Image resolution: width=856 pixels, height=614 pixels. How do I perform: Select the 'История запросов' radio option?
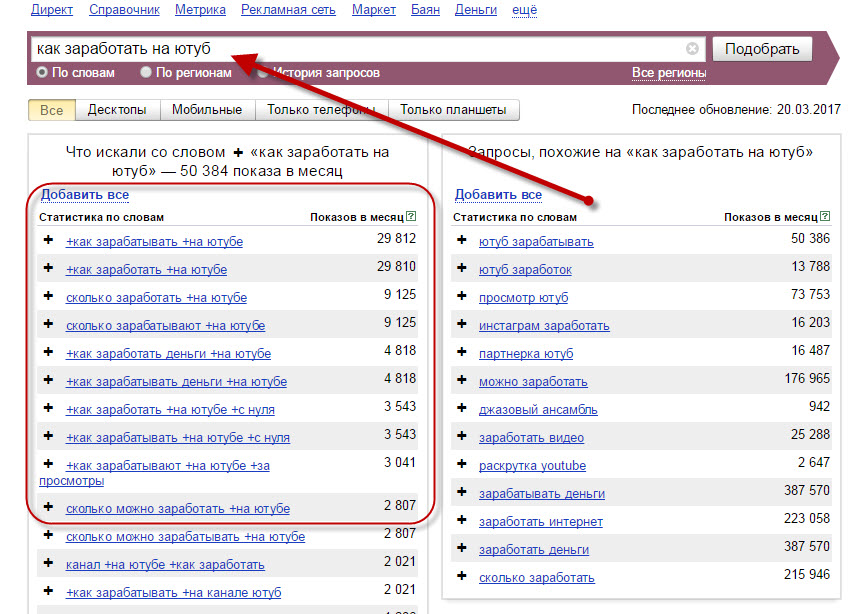pos(262,73)
